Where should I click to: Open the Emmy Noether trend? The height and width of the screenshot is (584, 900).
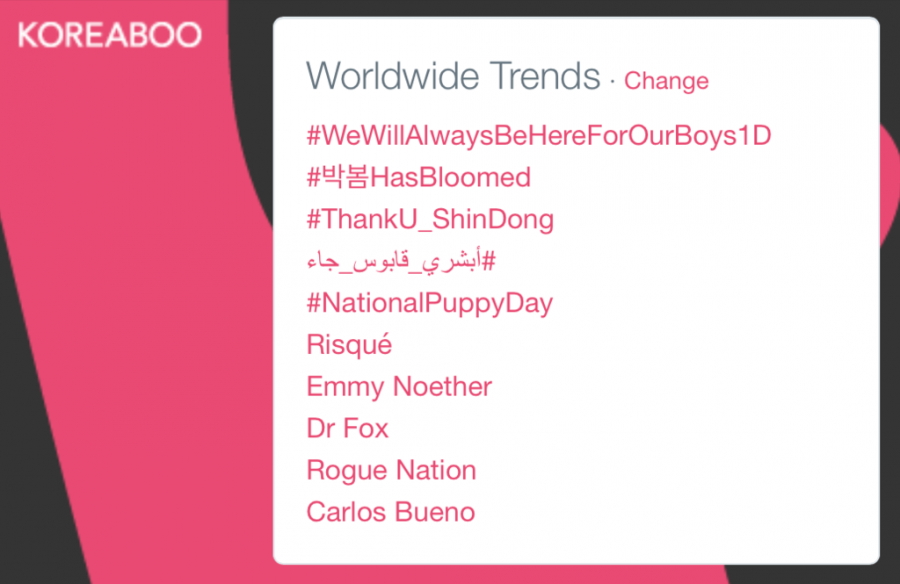point(399,386)
